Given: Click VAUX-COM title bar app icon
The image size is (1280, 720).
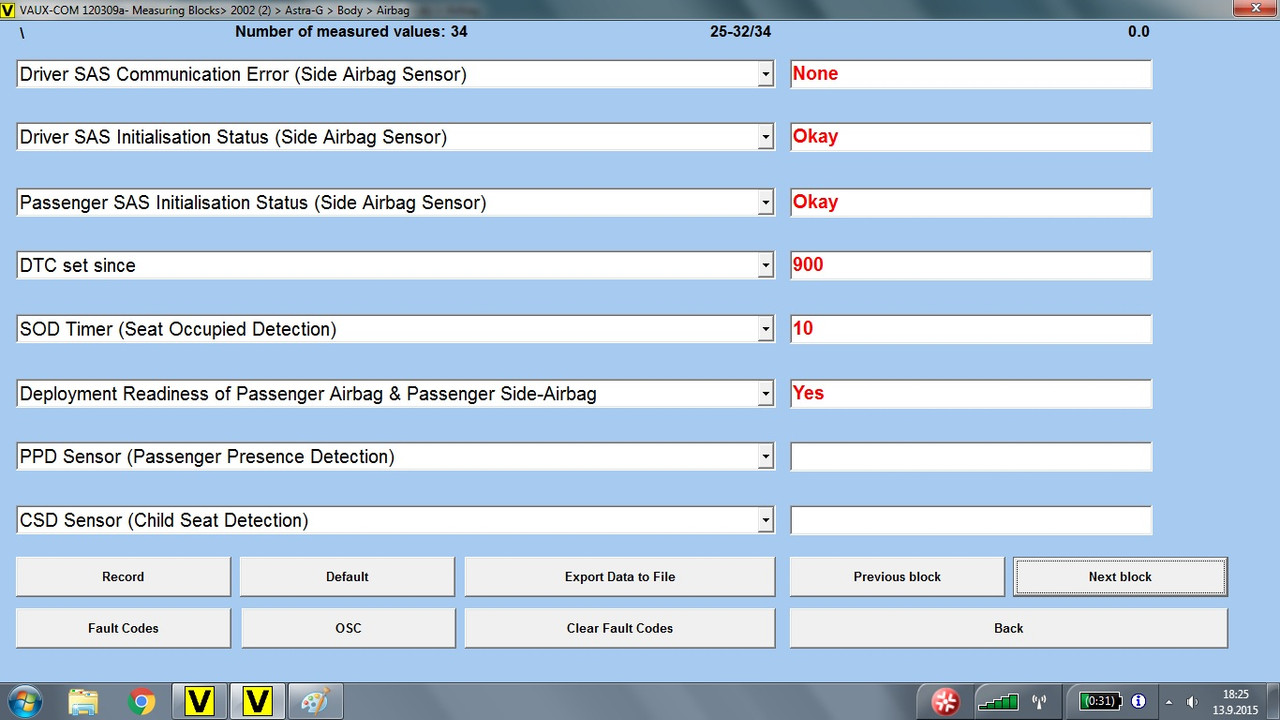Looking at the screenshot, I should click(x=9, y=9).
